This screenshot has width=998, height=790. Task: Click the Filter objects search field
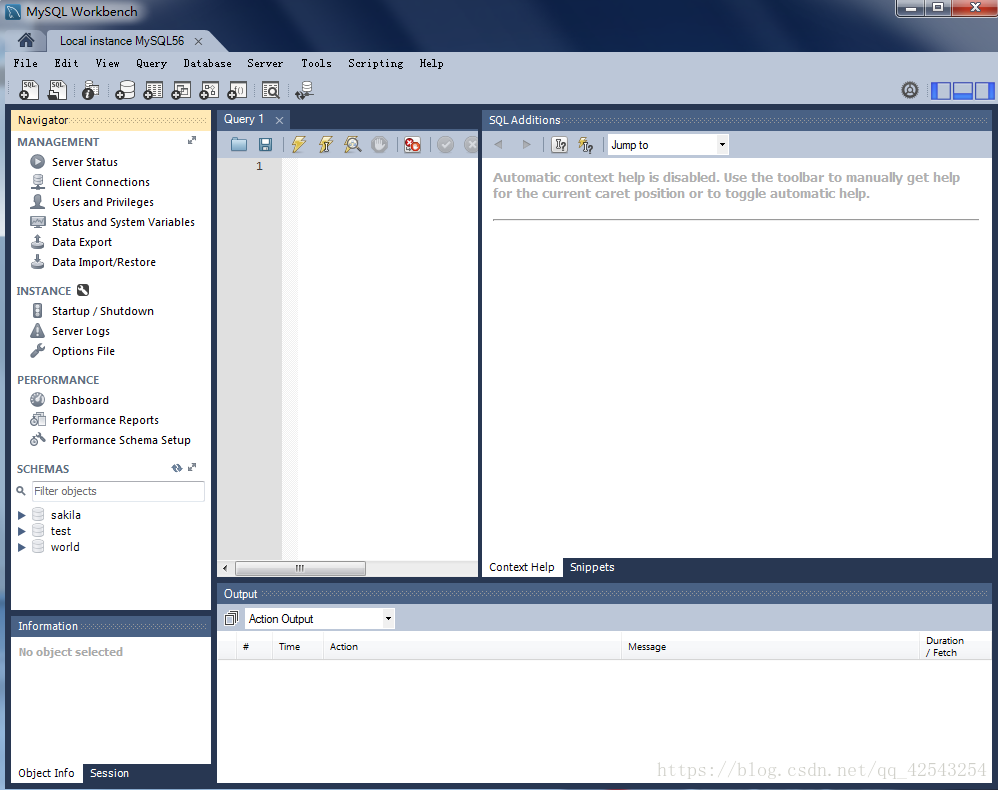pyautogui.click(x=118, y=491)
